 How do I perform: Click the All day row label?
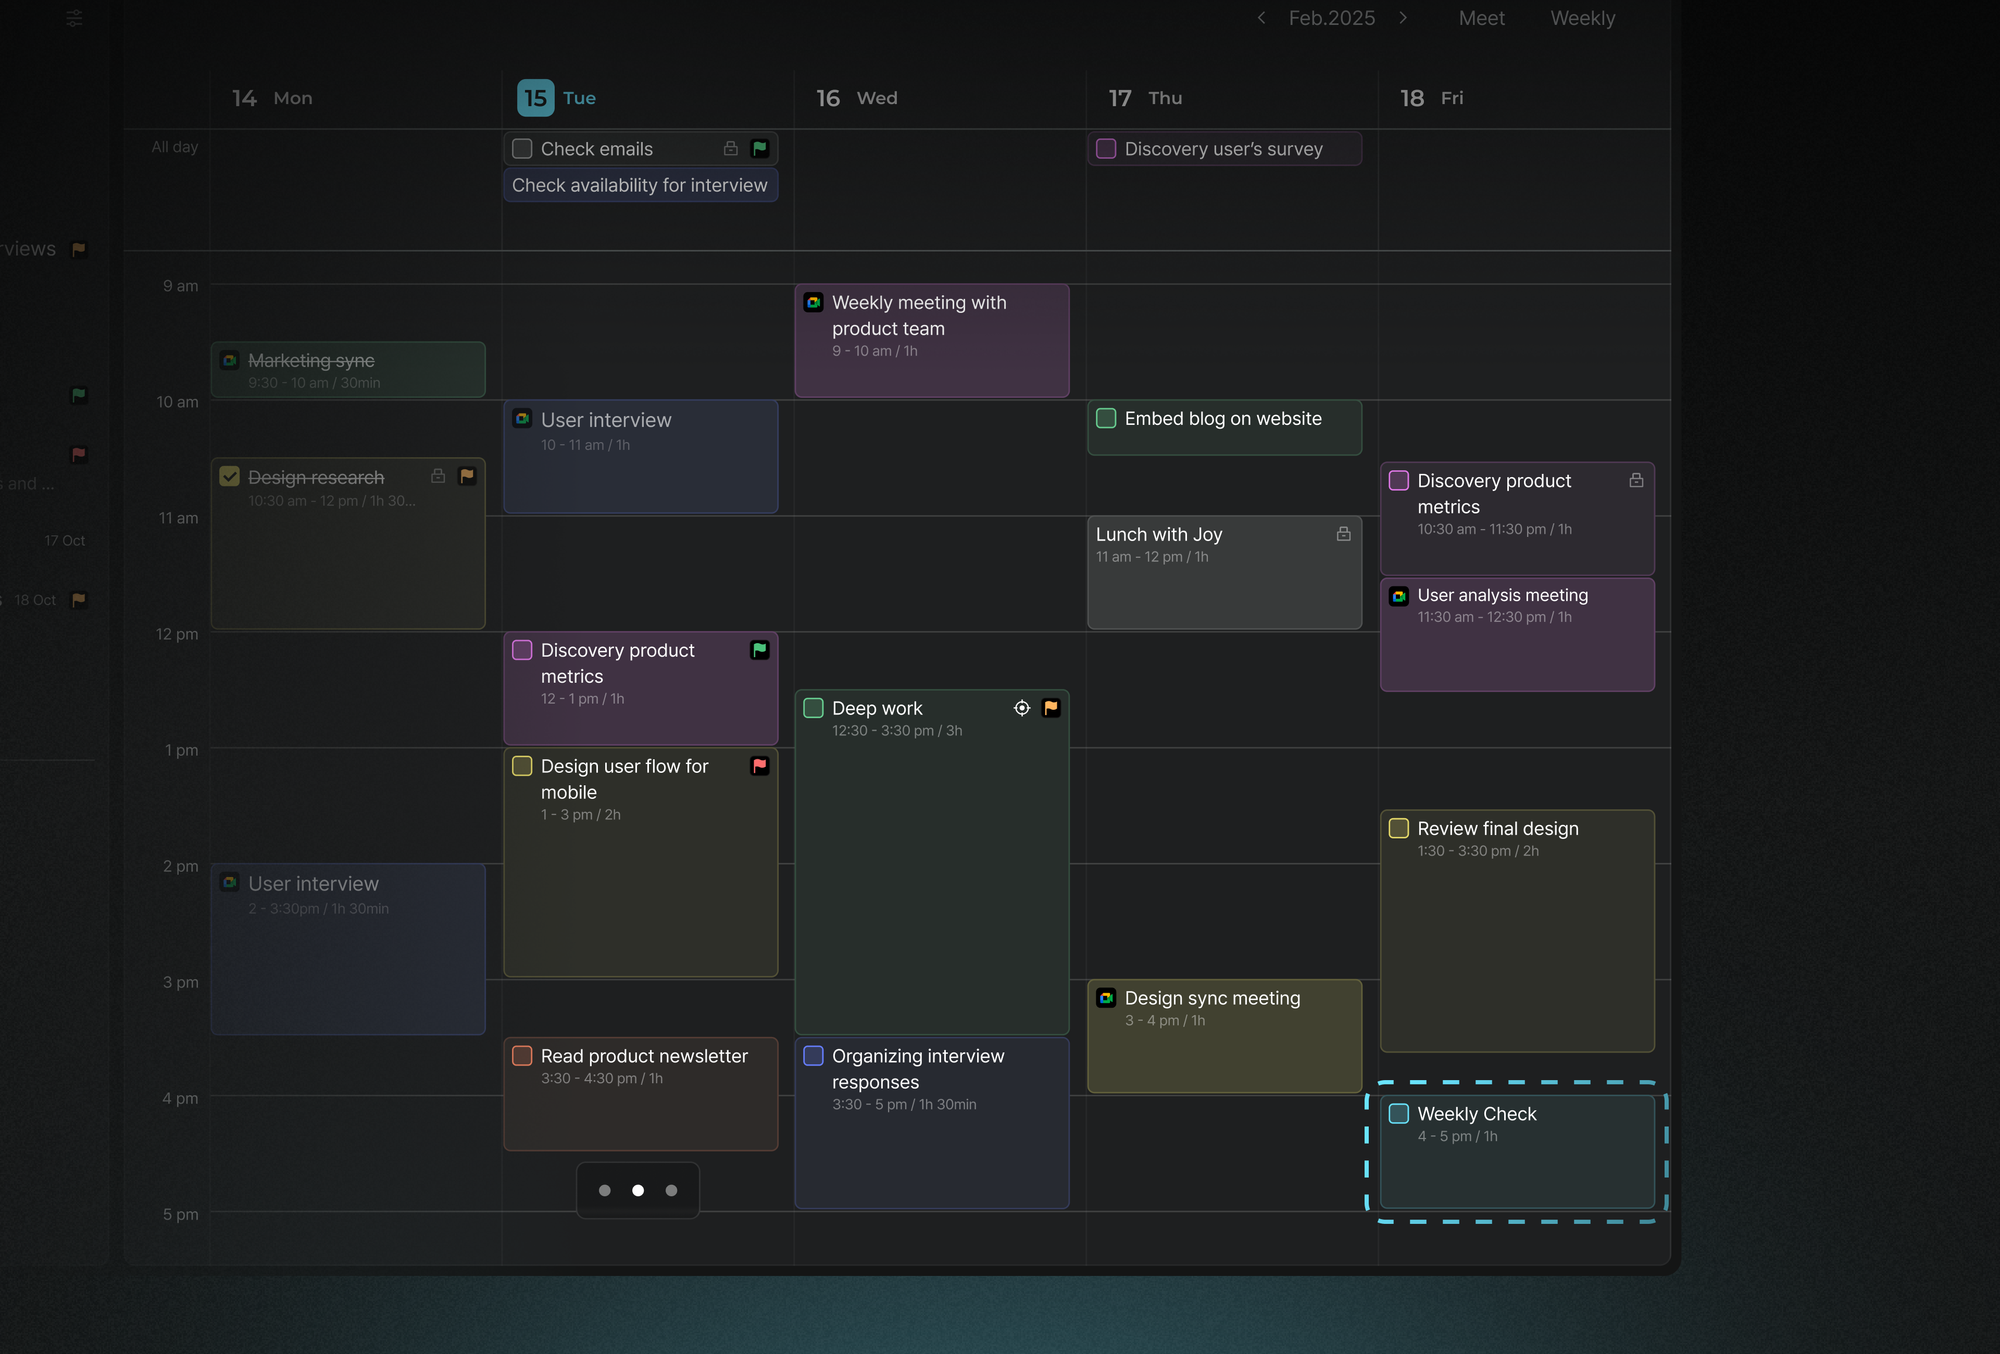(x=175, y=147)
